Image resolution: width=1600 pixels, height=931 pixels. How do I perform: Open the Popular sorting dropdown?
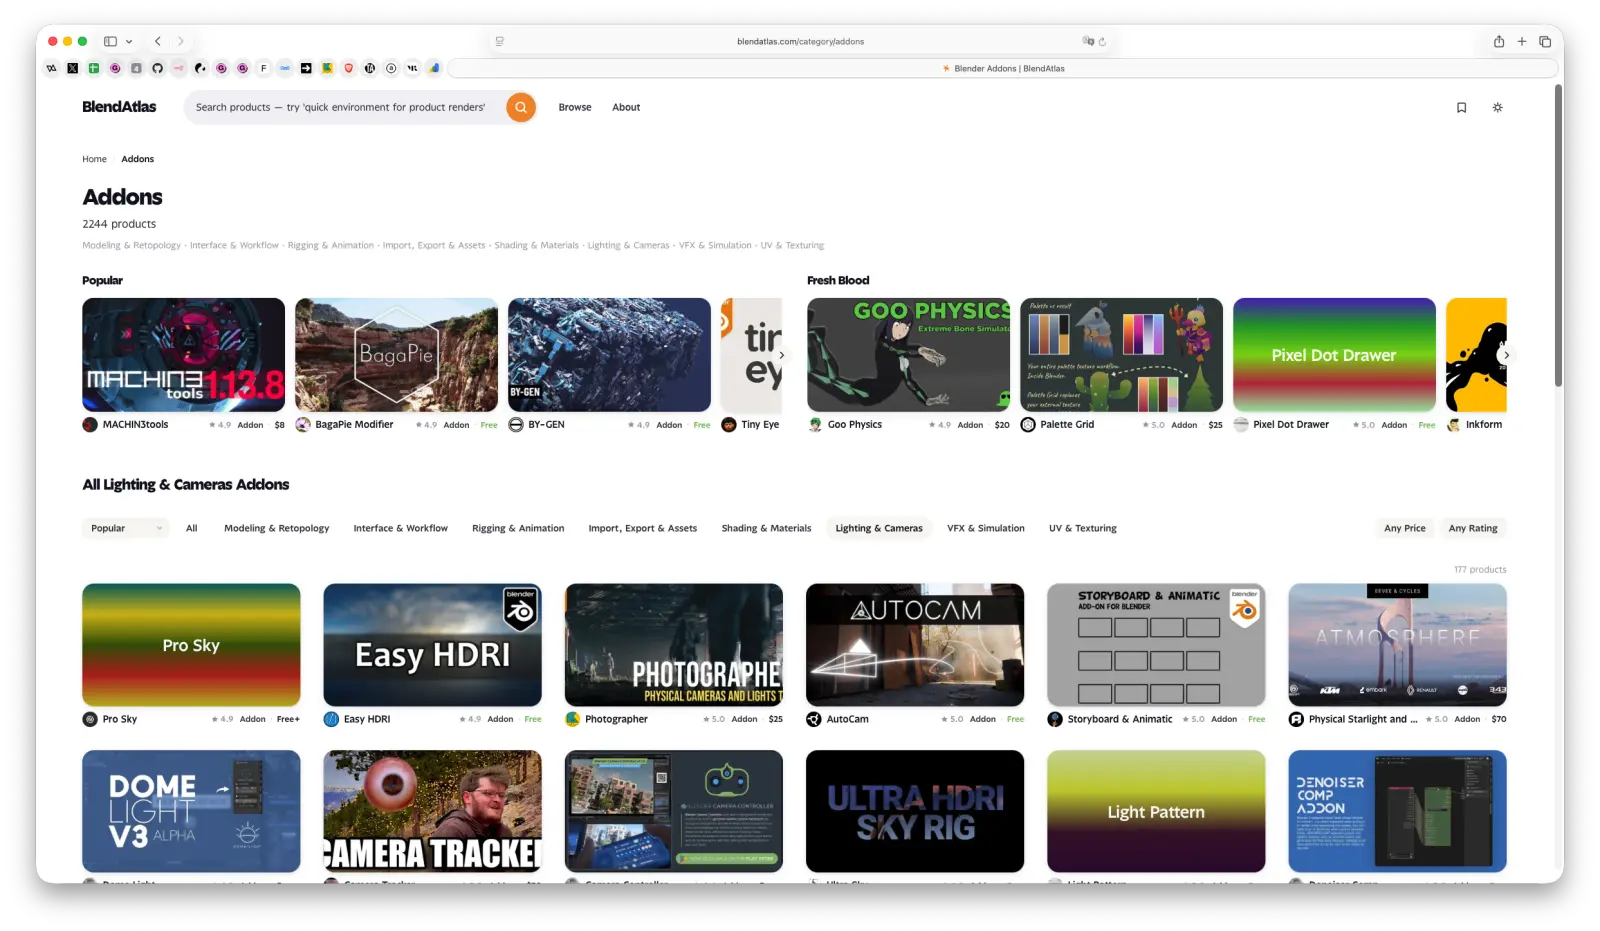tap(124, 528)
